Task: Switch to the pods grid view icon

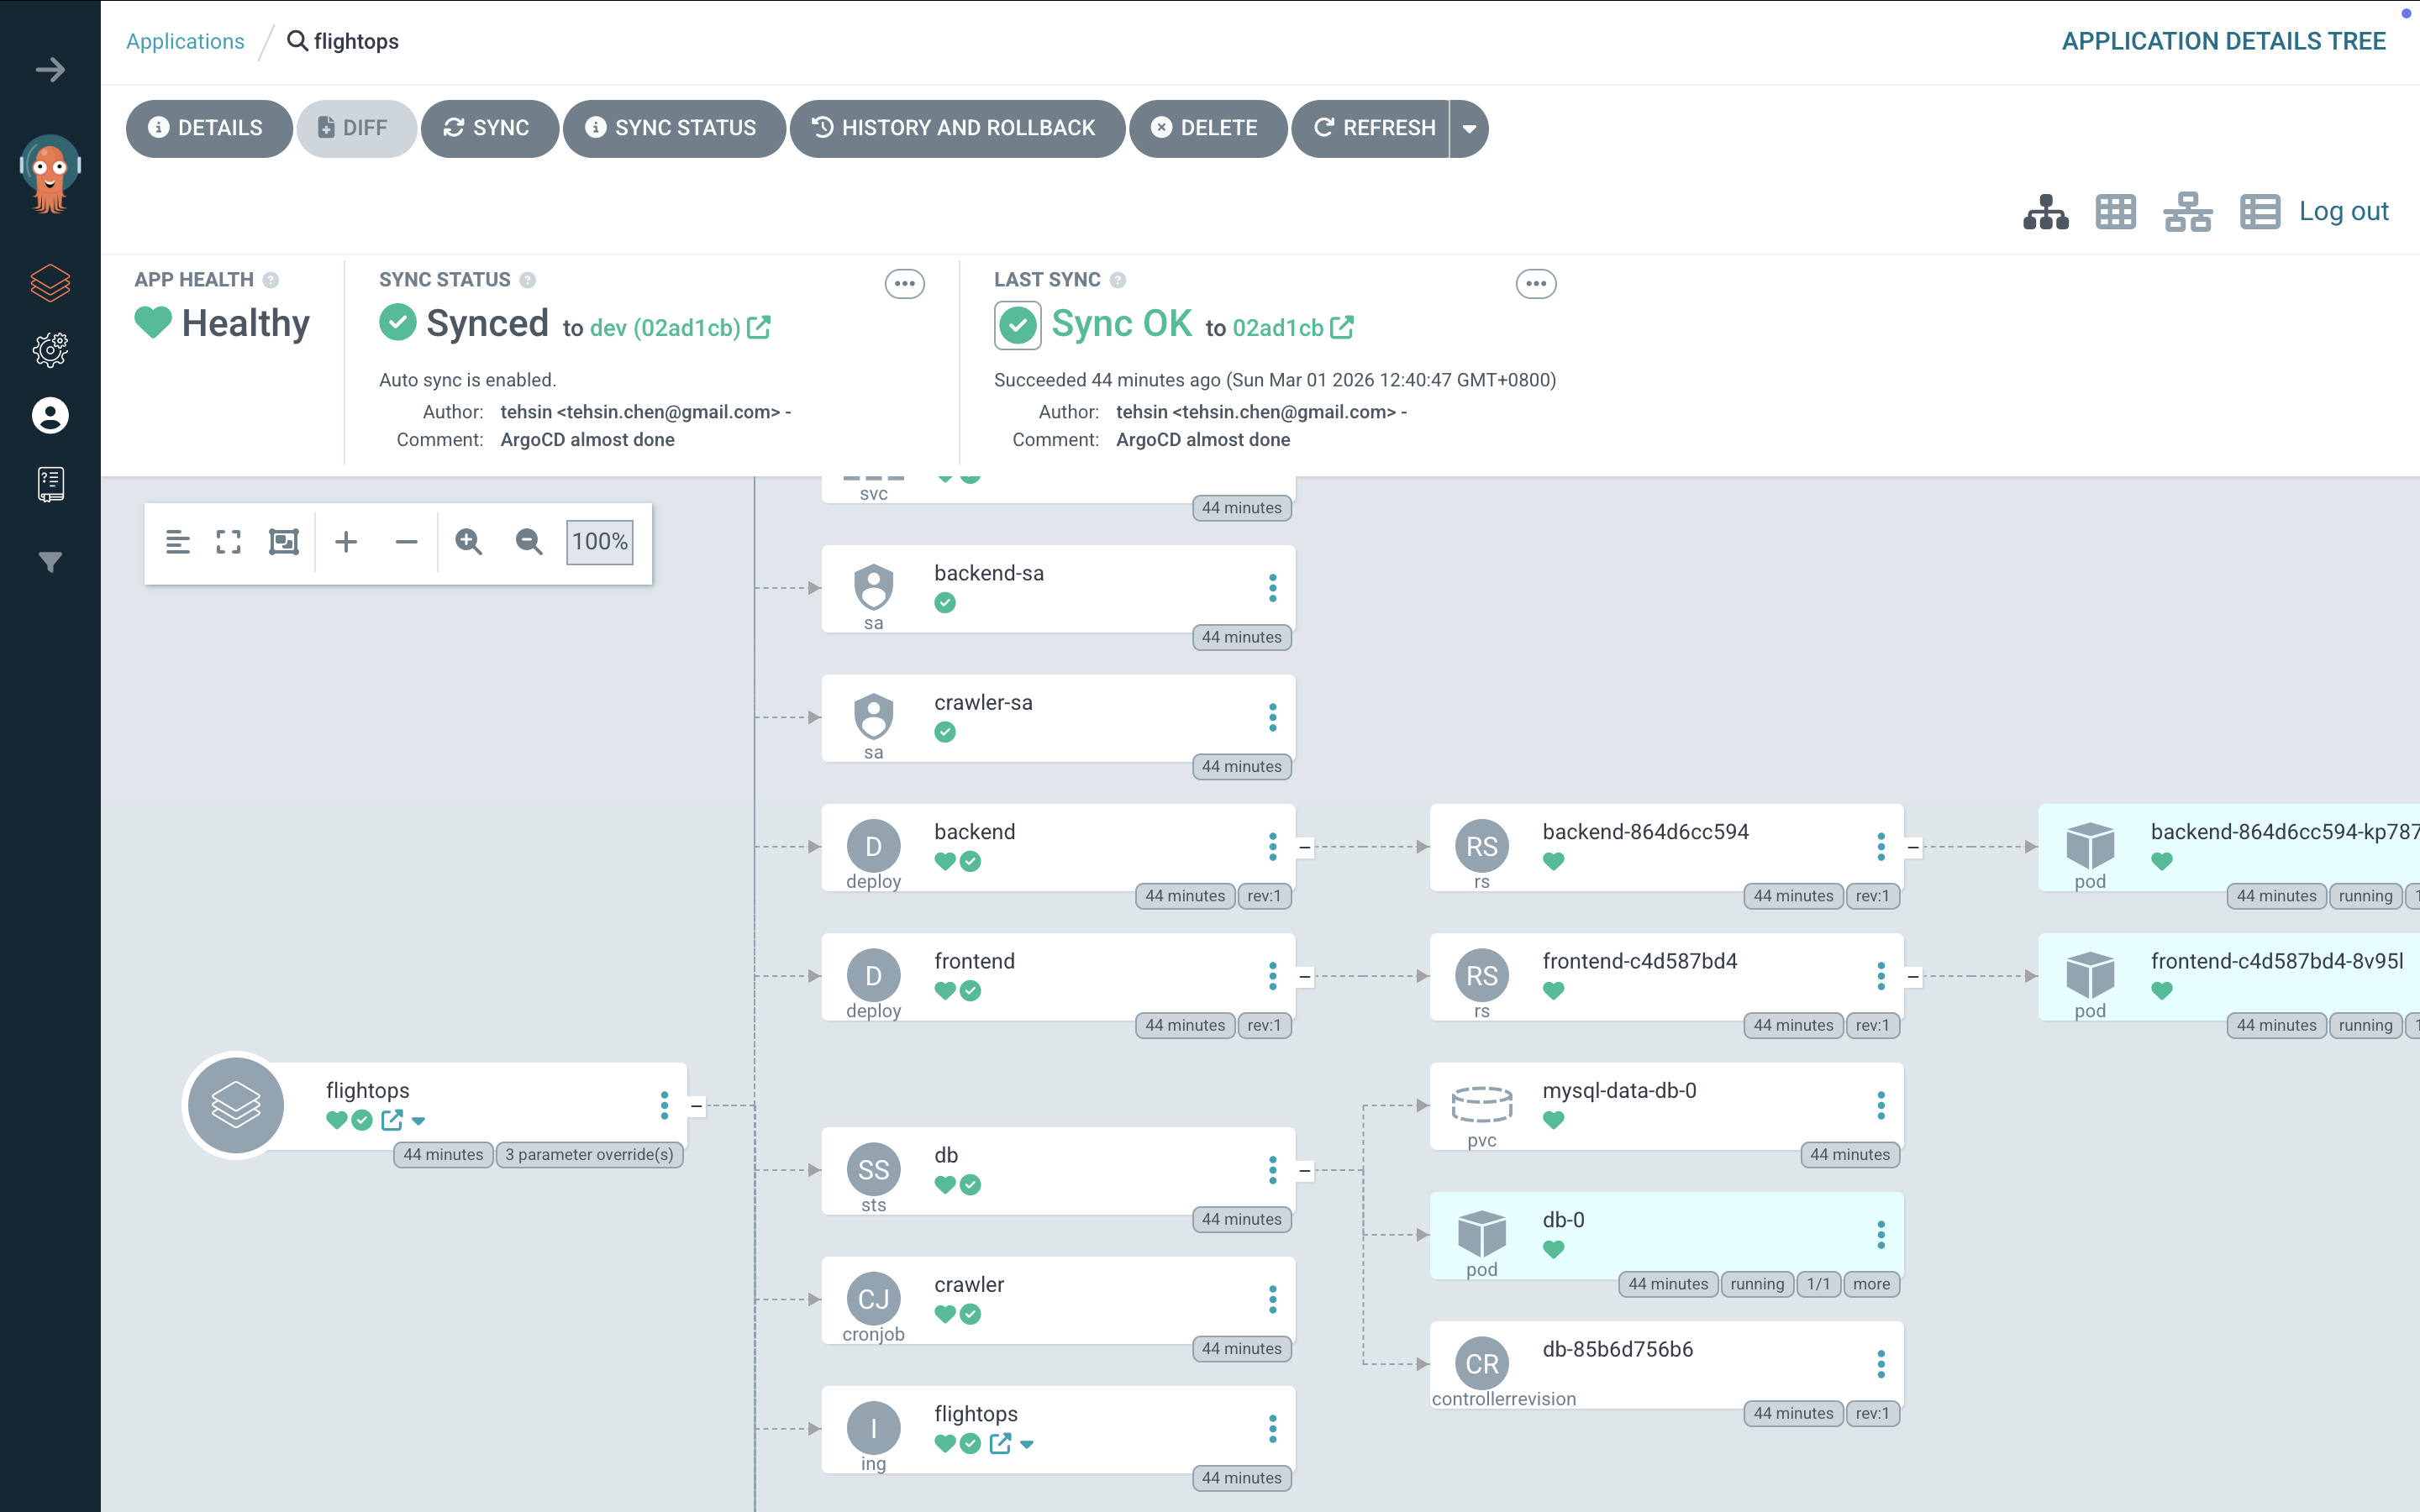Action: click(2115, 212)
